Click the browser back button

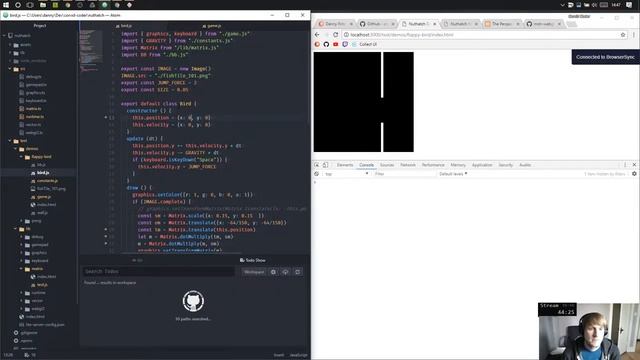pyautogui.click(x=317, y=35)
